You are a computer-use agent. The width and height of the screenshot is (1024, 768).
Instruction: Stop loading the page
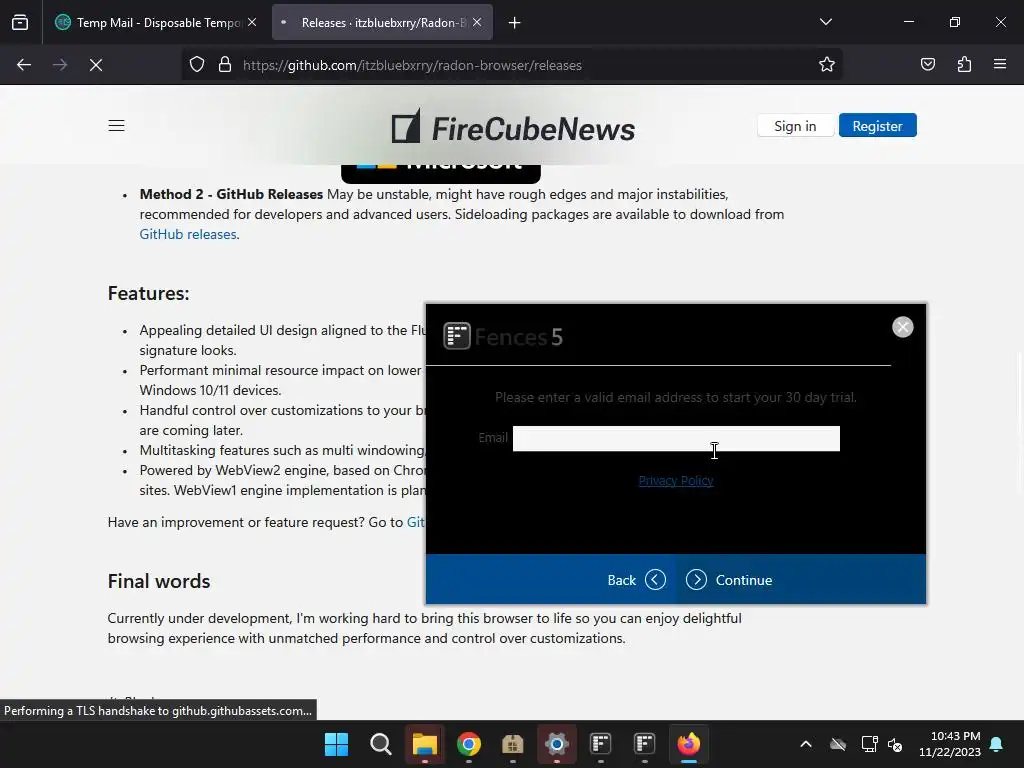96,65
